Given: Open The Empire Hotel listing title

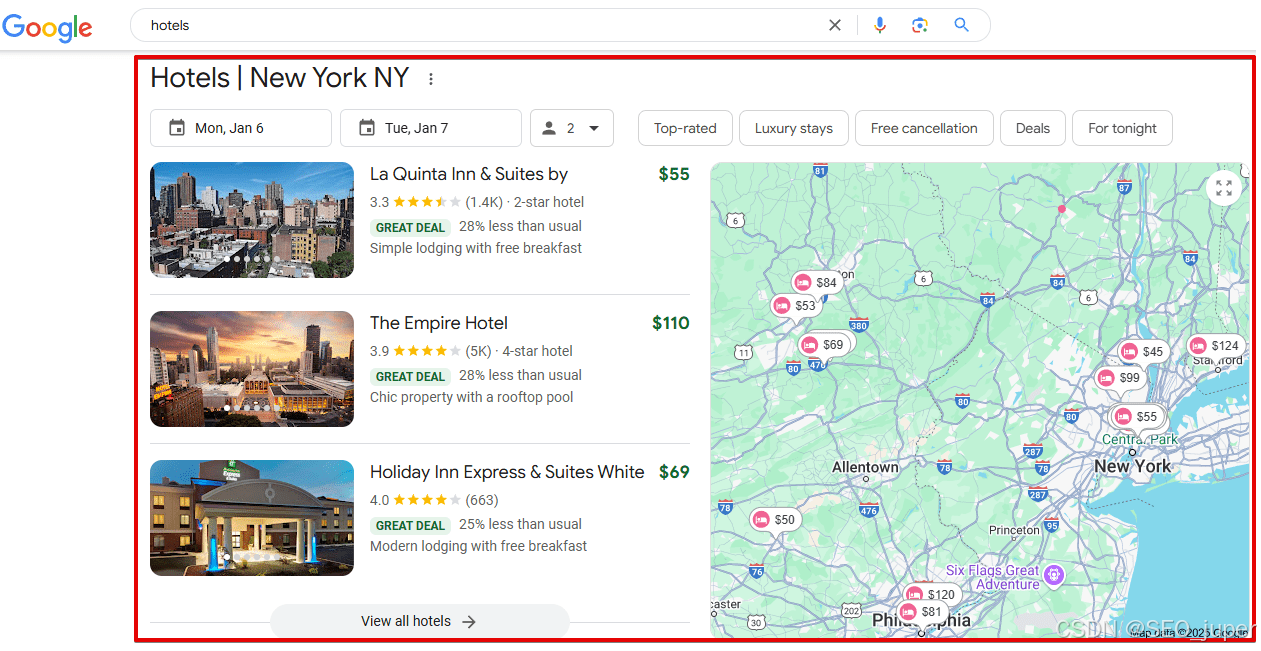Looking at the screenshot, I should click(x=439, y=323).
